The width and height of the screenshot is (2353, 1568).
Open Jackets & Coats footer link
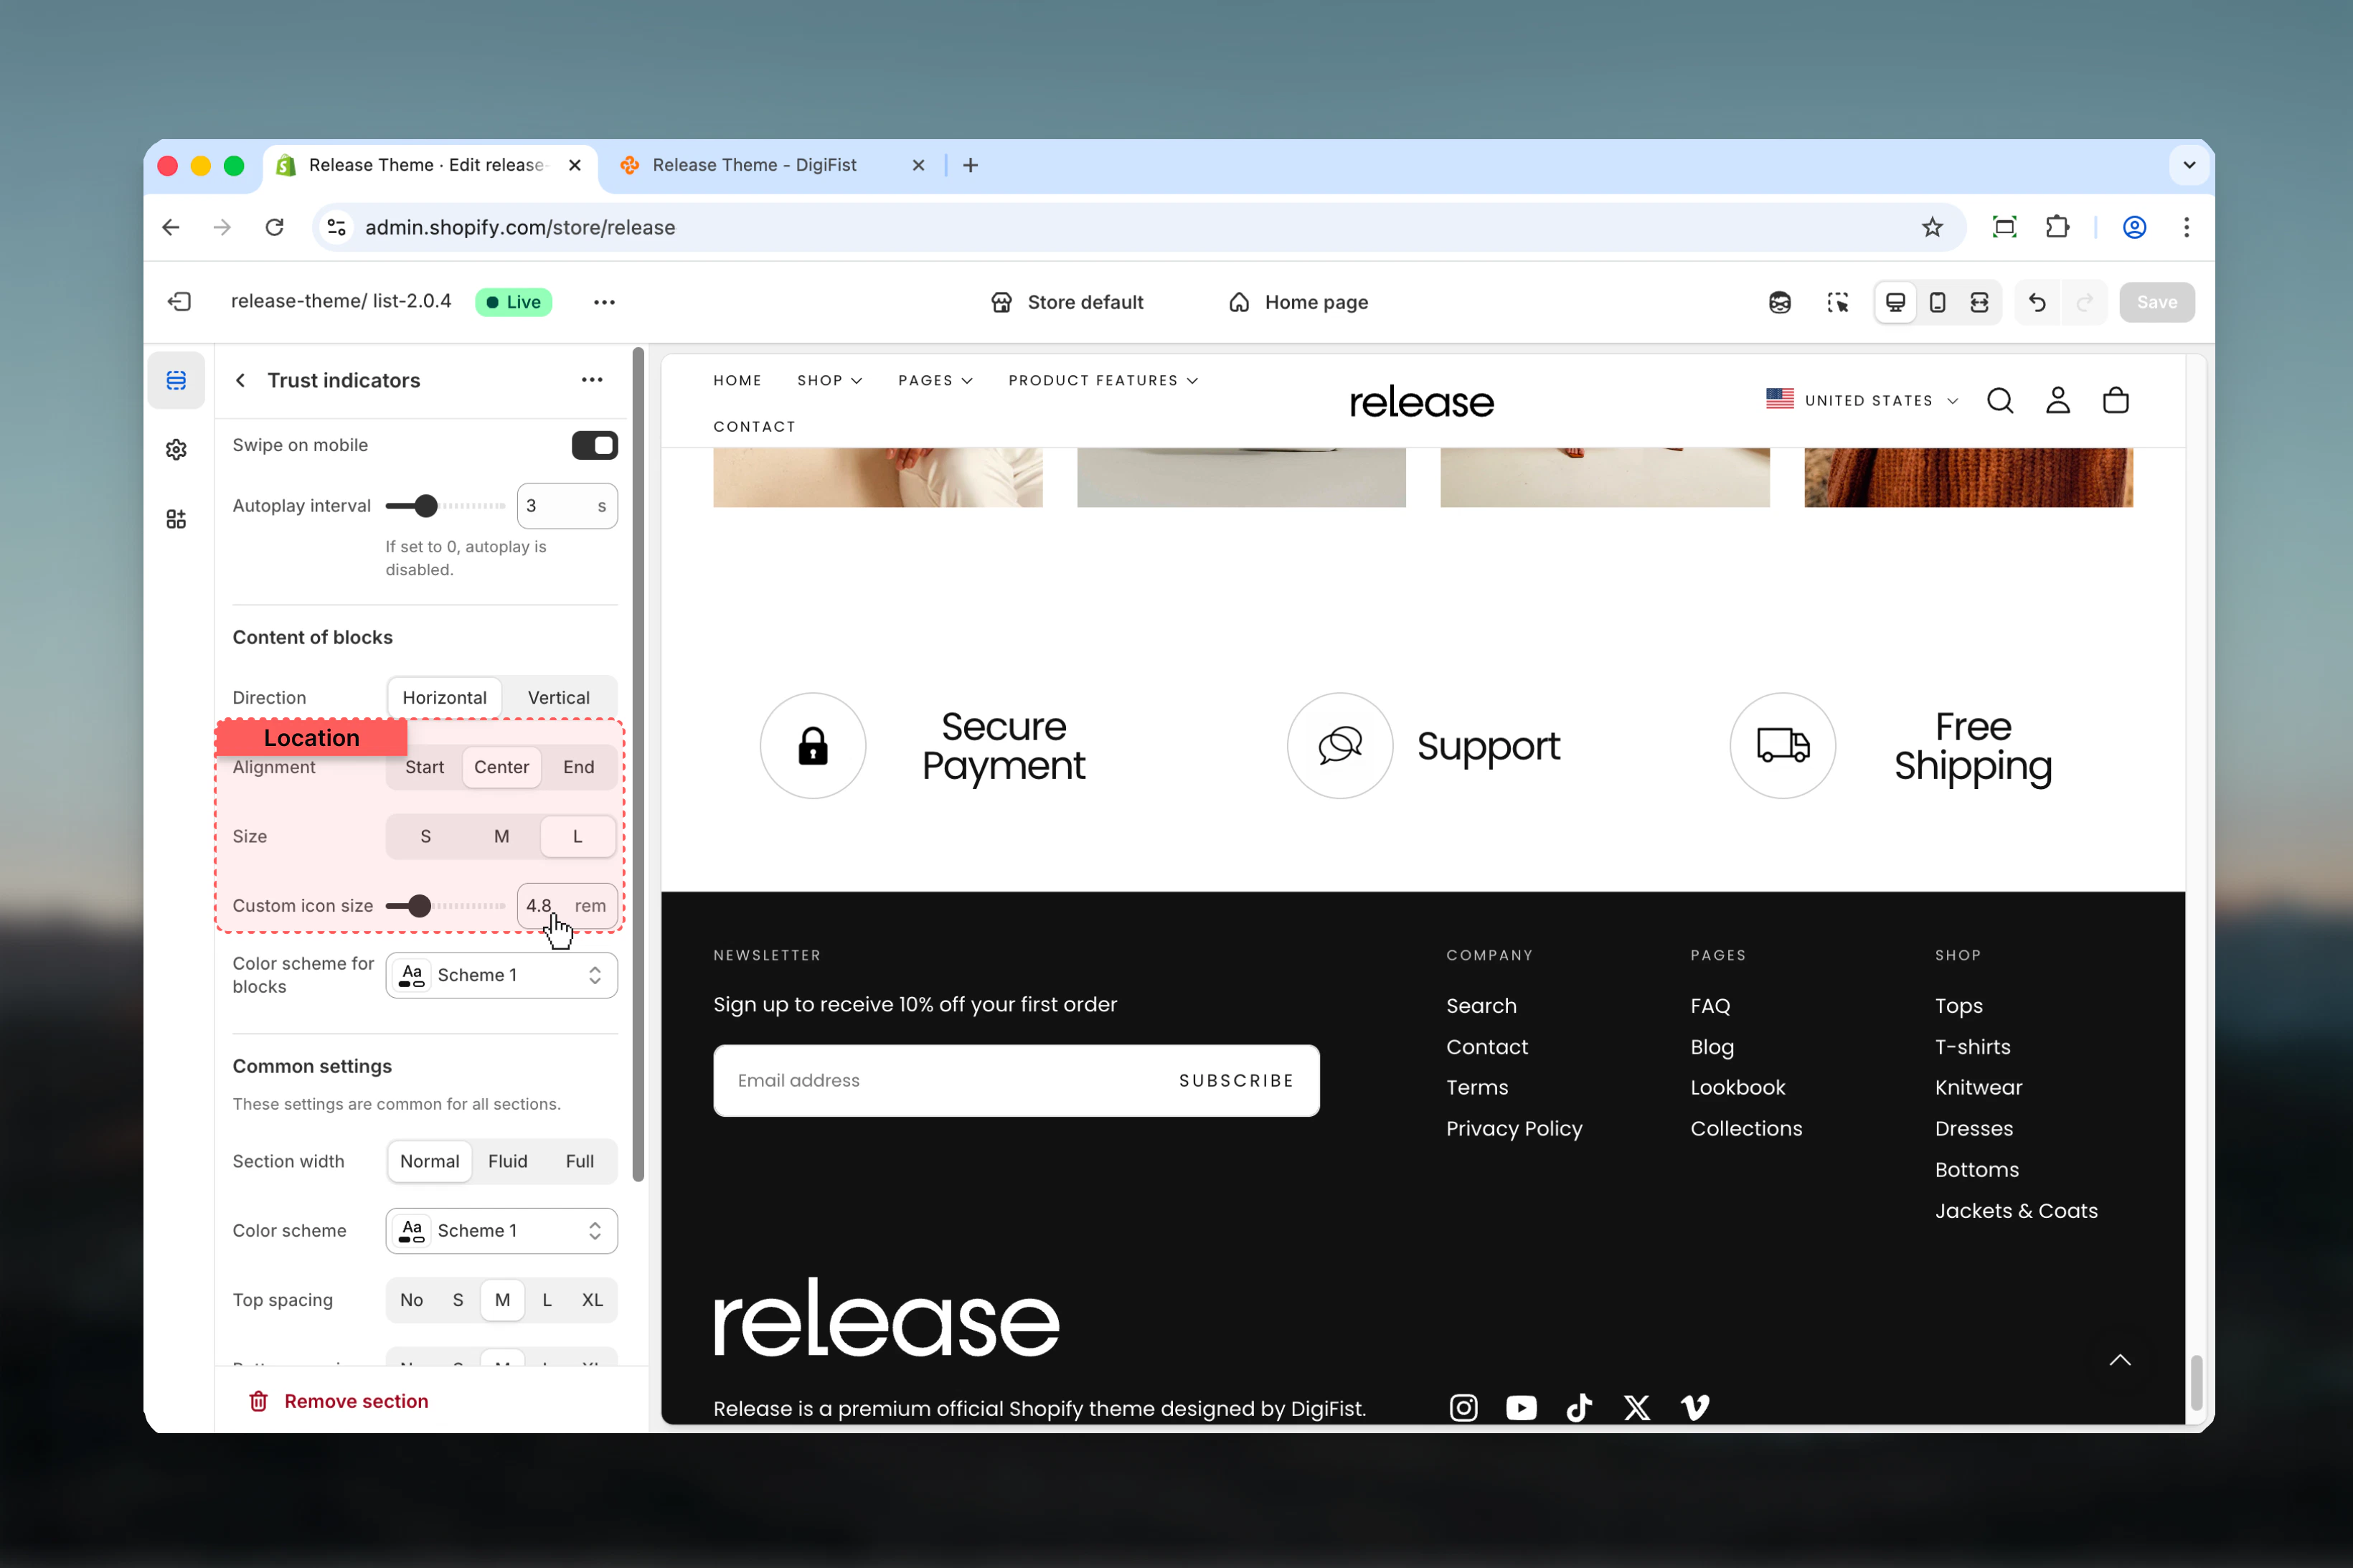[2015, 1210]
